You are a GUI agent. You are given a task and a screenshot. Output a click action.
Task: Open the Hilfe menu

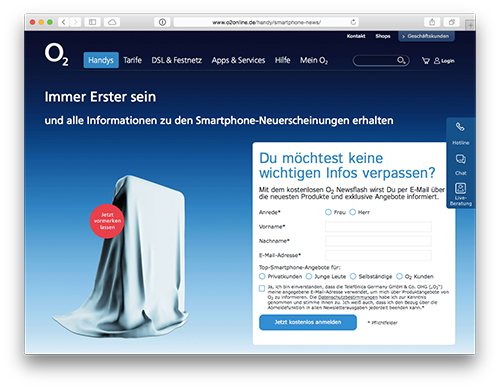282,60
